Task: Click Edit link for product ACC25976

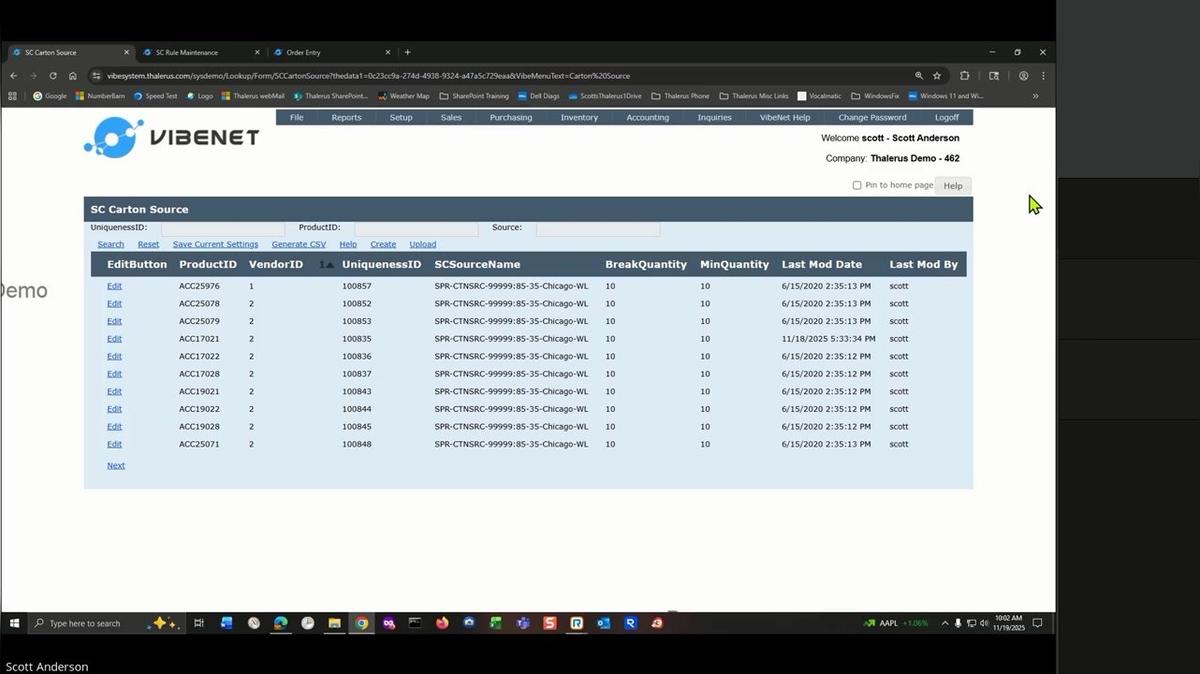Action: (x=114, y=286)
